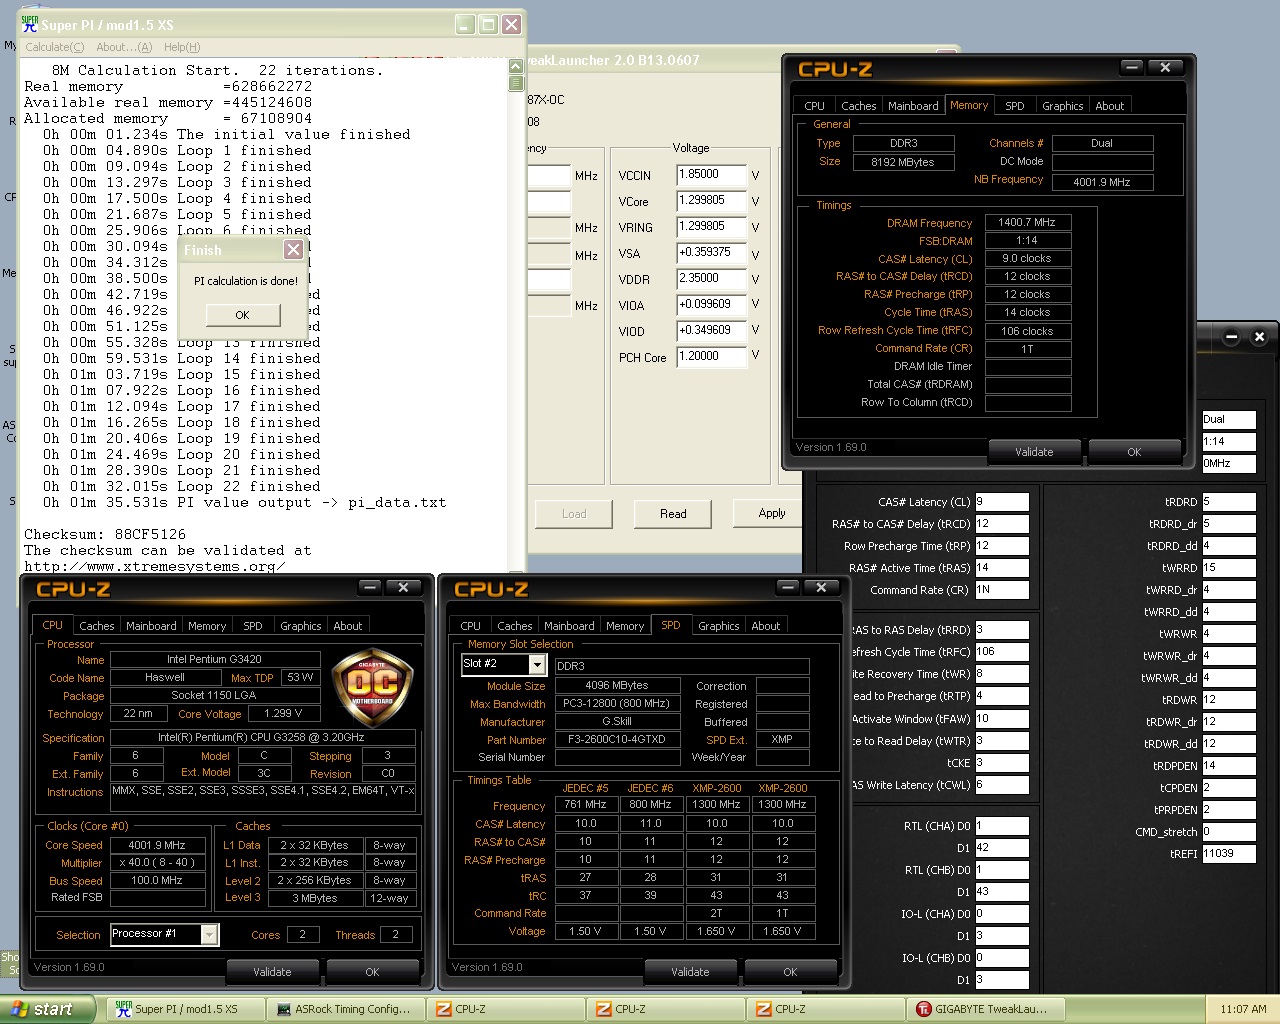Click GIGABYTE TweakLauncher taskbar icon
Screen dimensions: 1280x1024
coord(924,1009)
